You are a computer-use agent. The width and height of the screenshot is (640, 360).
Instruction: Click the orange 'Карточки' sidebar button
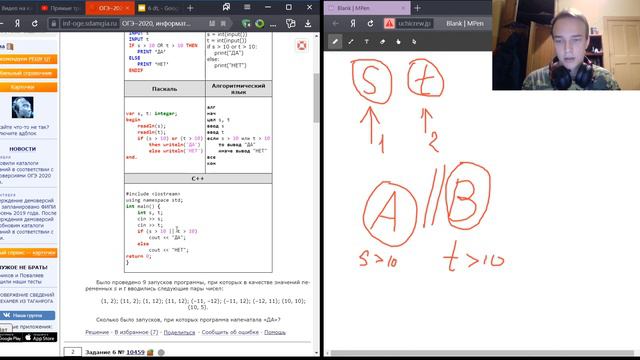click(x=28, y=87)
